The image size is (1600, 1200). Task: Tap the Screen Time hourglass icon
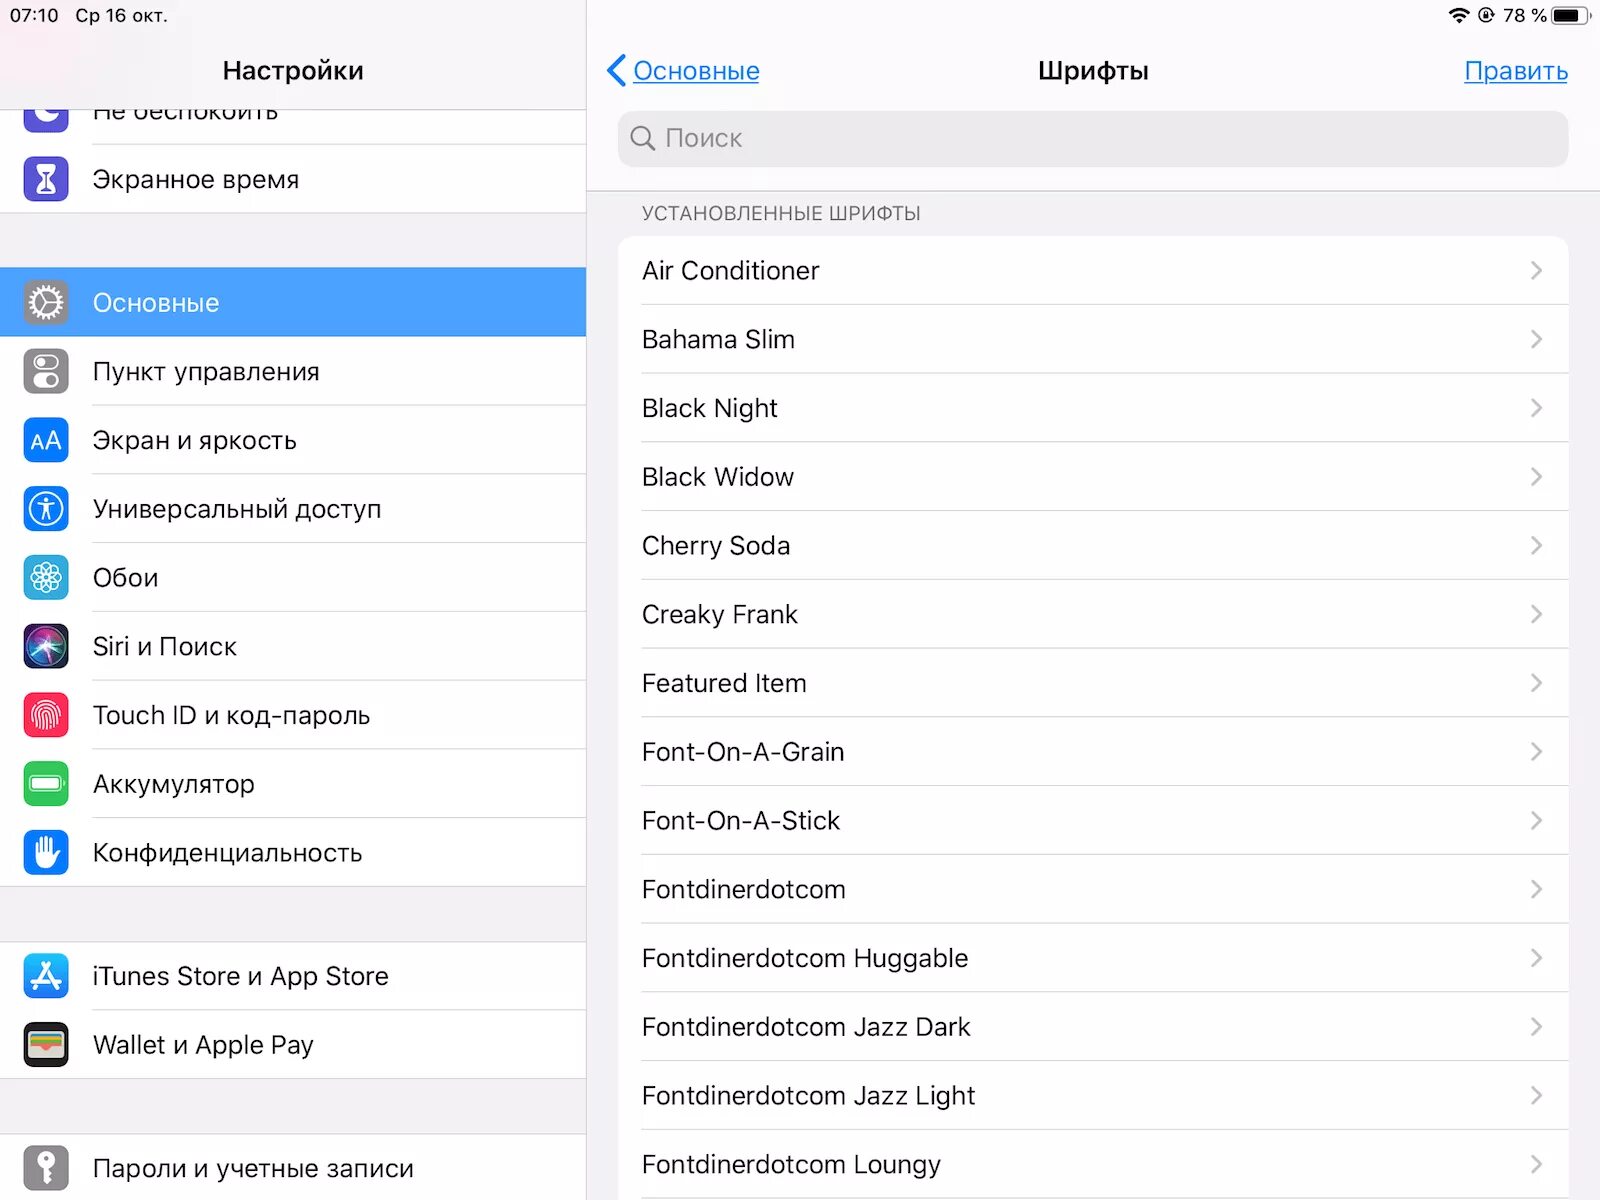click(x=46, y=180)
